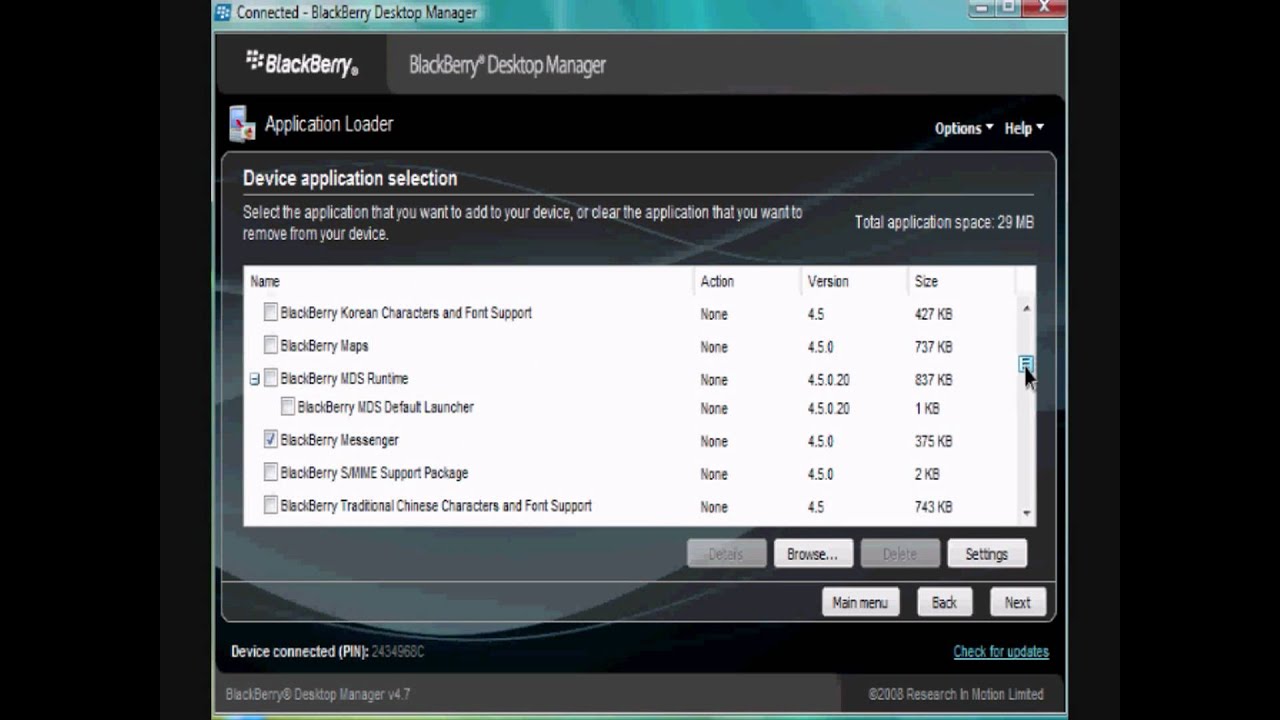Open the Options dropdown menu

(x=964, y=128)
